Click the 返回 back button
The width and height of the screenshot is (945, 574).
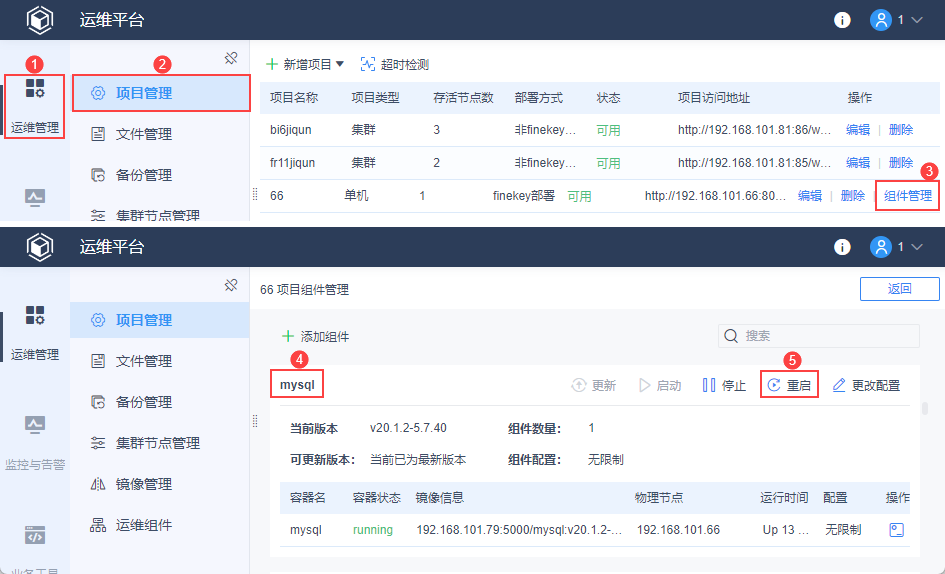click(899, 289)
